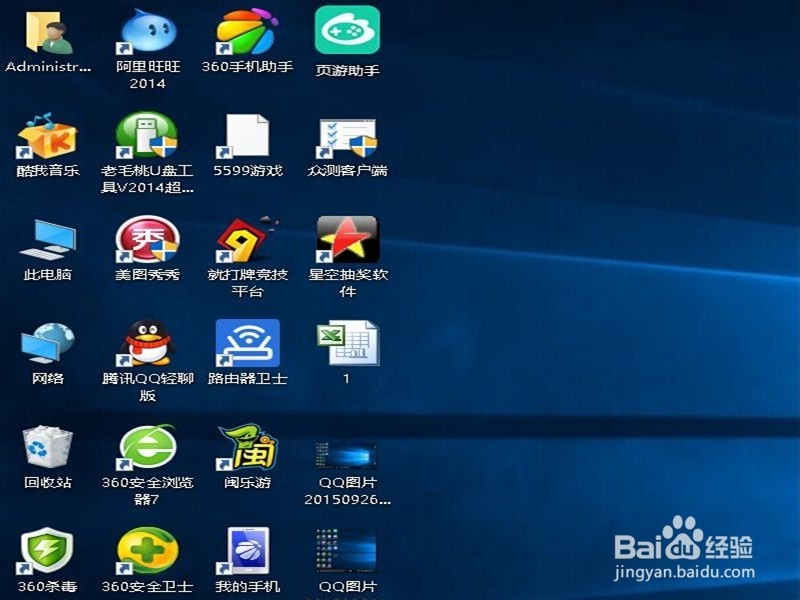Open 众测客户端 shortcut icon
This screenshot has height=600, width=800.
(x=347, y=138)
